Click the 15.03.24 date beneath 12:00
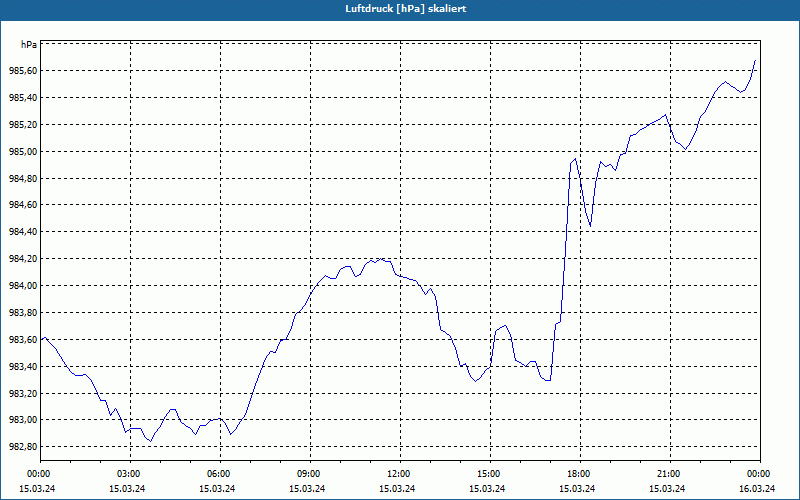800x500 pixels. (397, 488)
